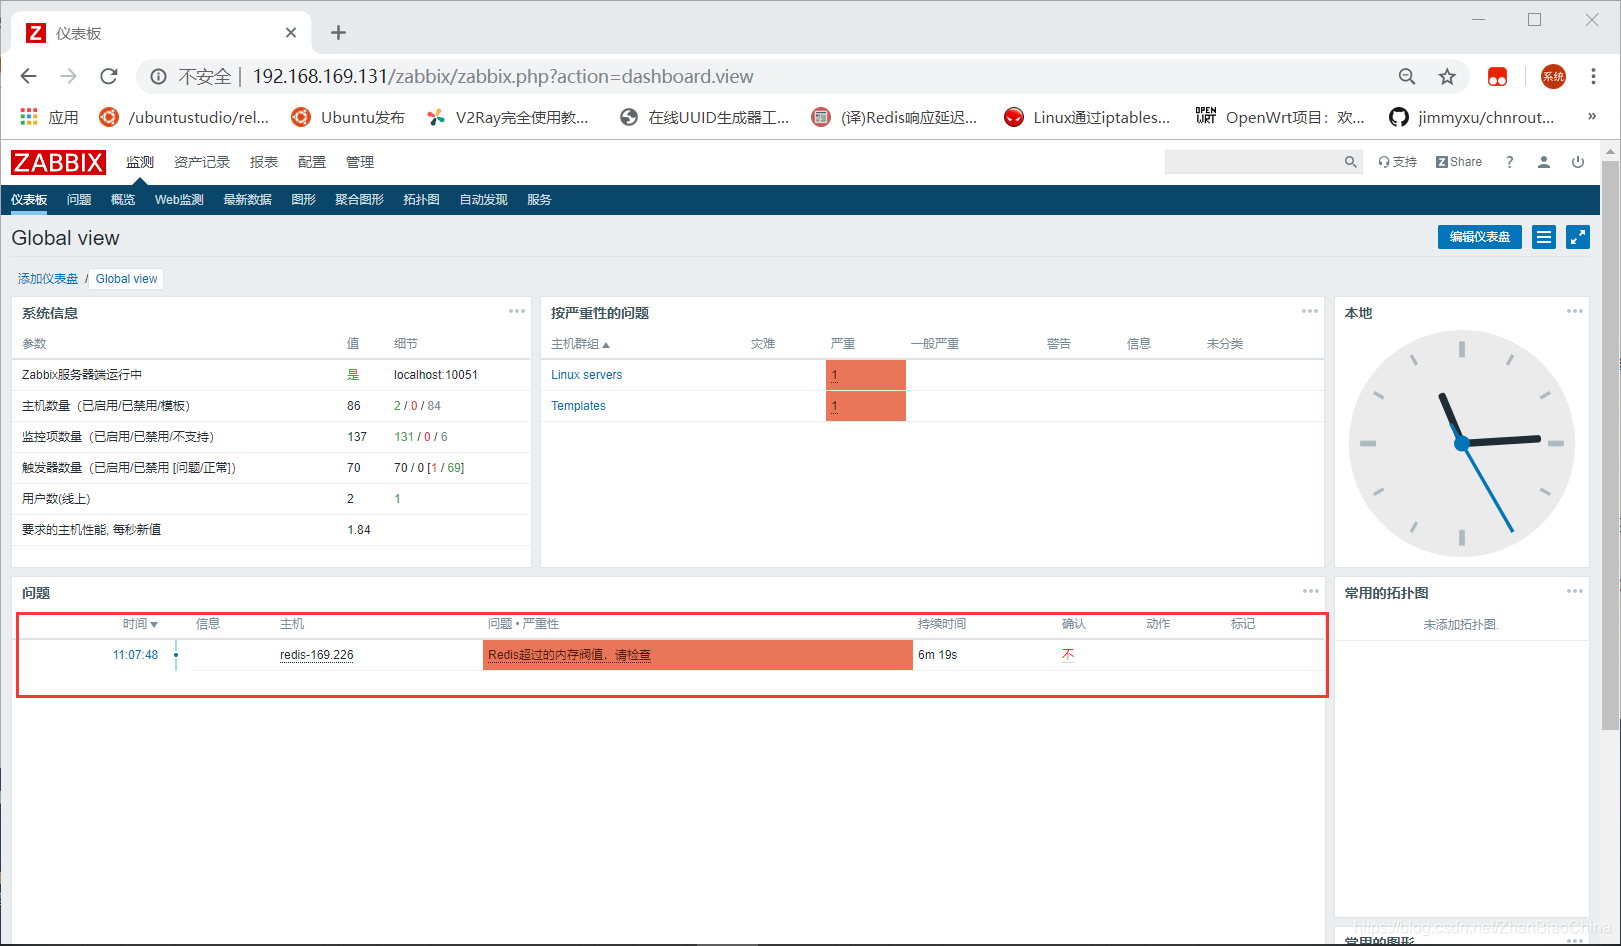This screenshot has width=1621, height=946.
Task: Click severity count cell for Templates
Action: tap(866, 406)
